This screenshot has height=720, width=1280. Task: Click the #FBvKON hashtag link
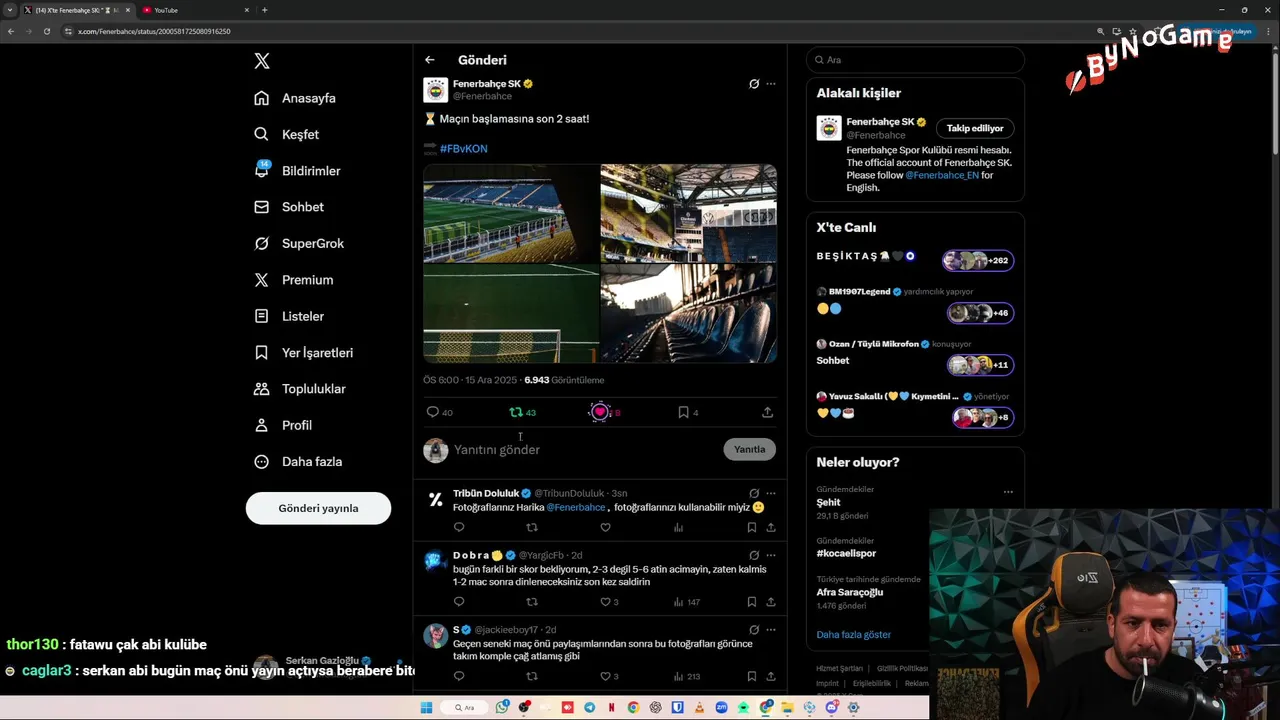coord(463,149)
